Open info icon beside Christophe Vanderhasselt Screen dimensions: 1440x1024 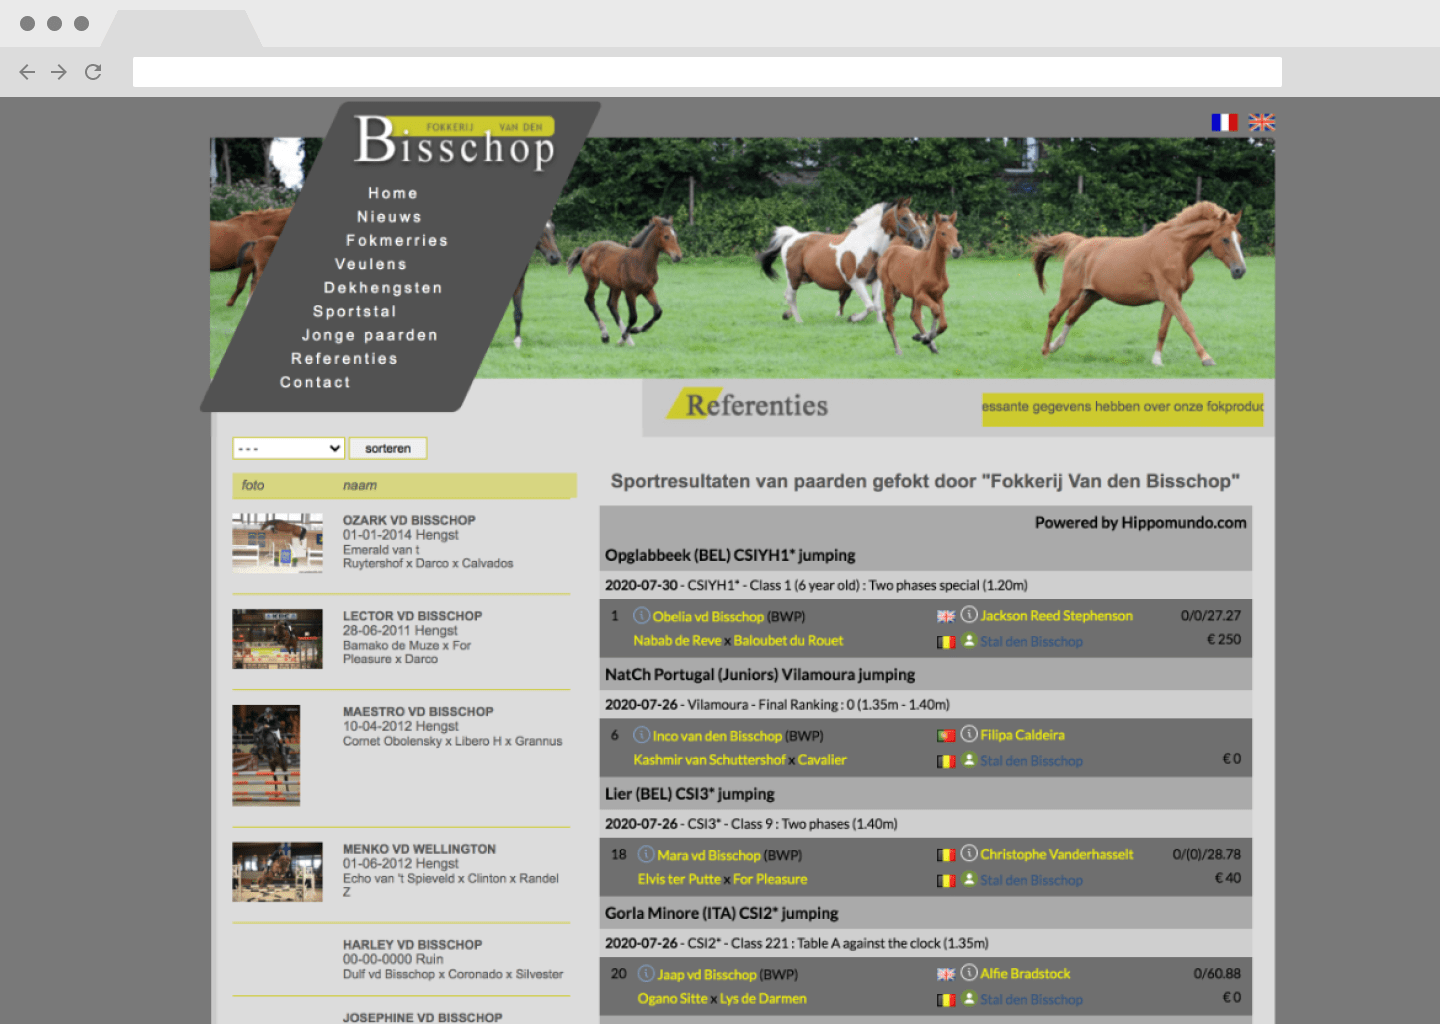coord(969,853)
